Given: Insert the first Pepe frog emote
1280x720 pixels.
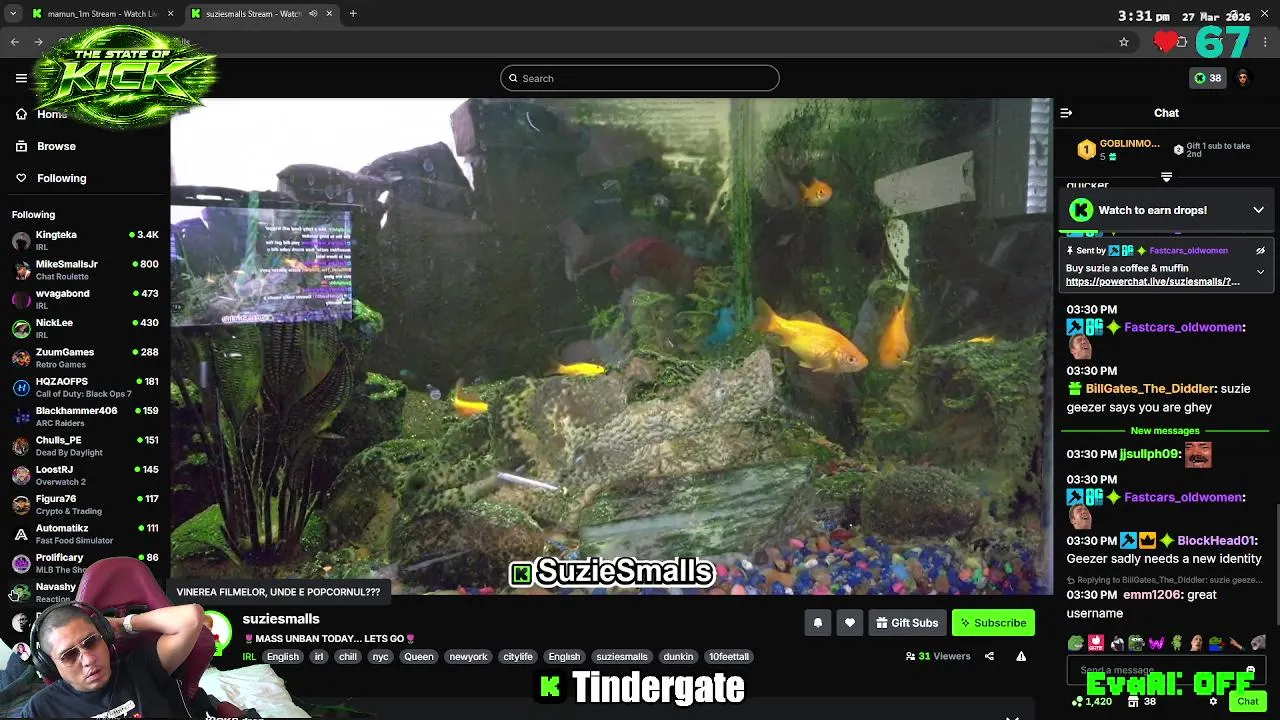Looking at the screenshot, I should pyautogui.click(x=1076, y=643).
